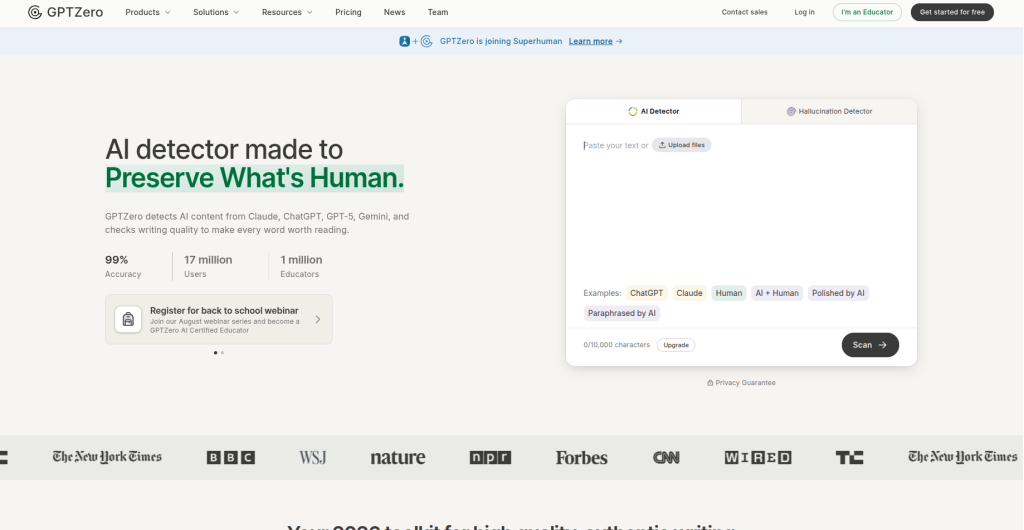The height and width of the screenshot is (530, 1024).
Task: Click GPTZero is joining Superhuman text
Action: tap(501, 41)
